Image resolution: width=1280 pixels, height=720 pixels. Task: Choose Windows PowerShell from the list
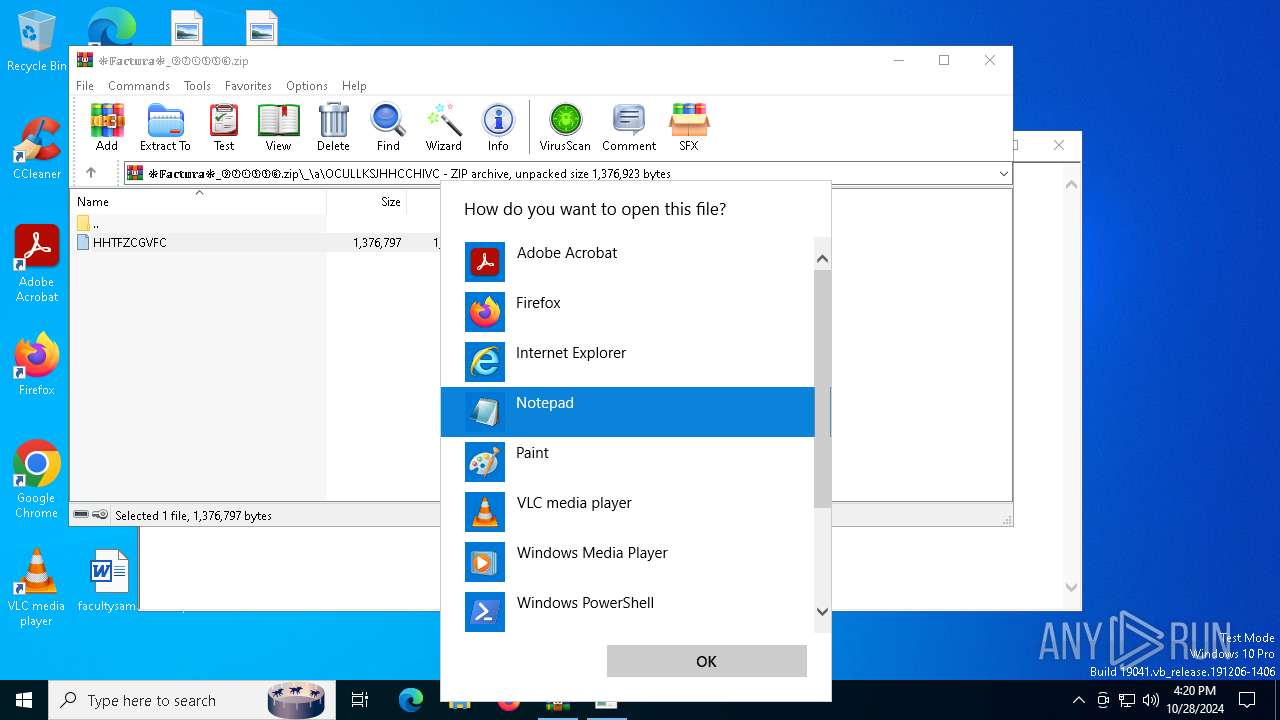point(628,612)
